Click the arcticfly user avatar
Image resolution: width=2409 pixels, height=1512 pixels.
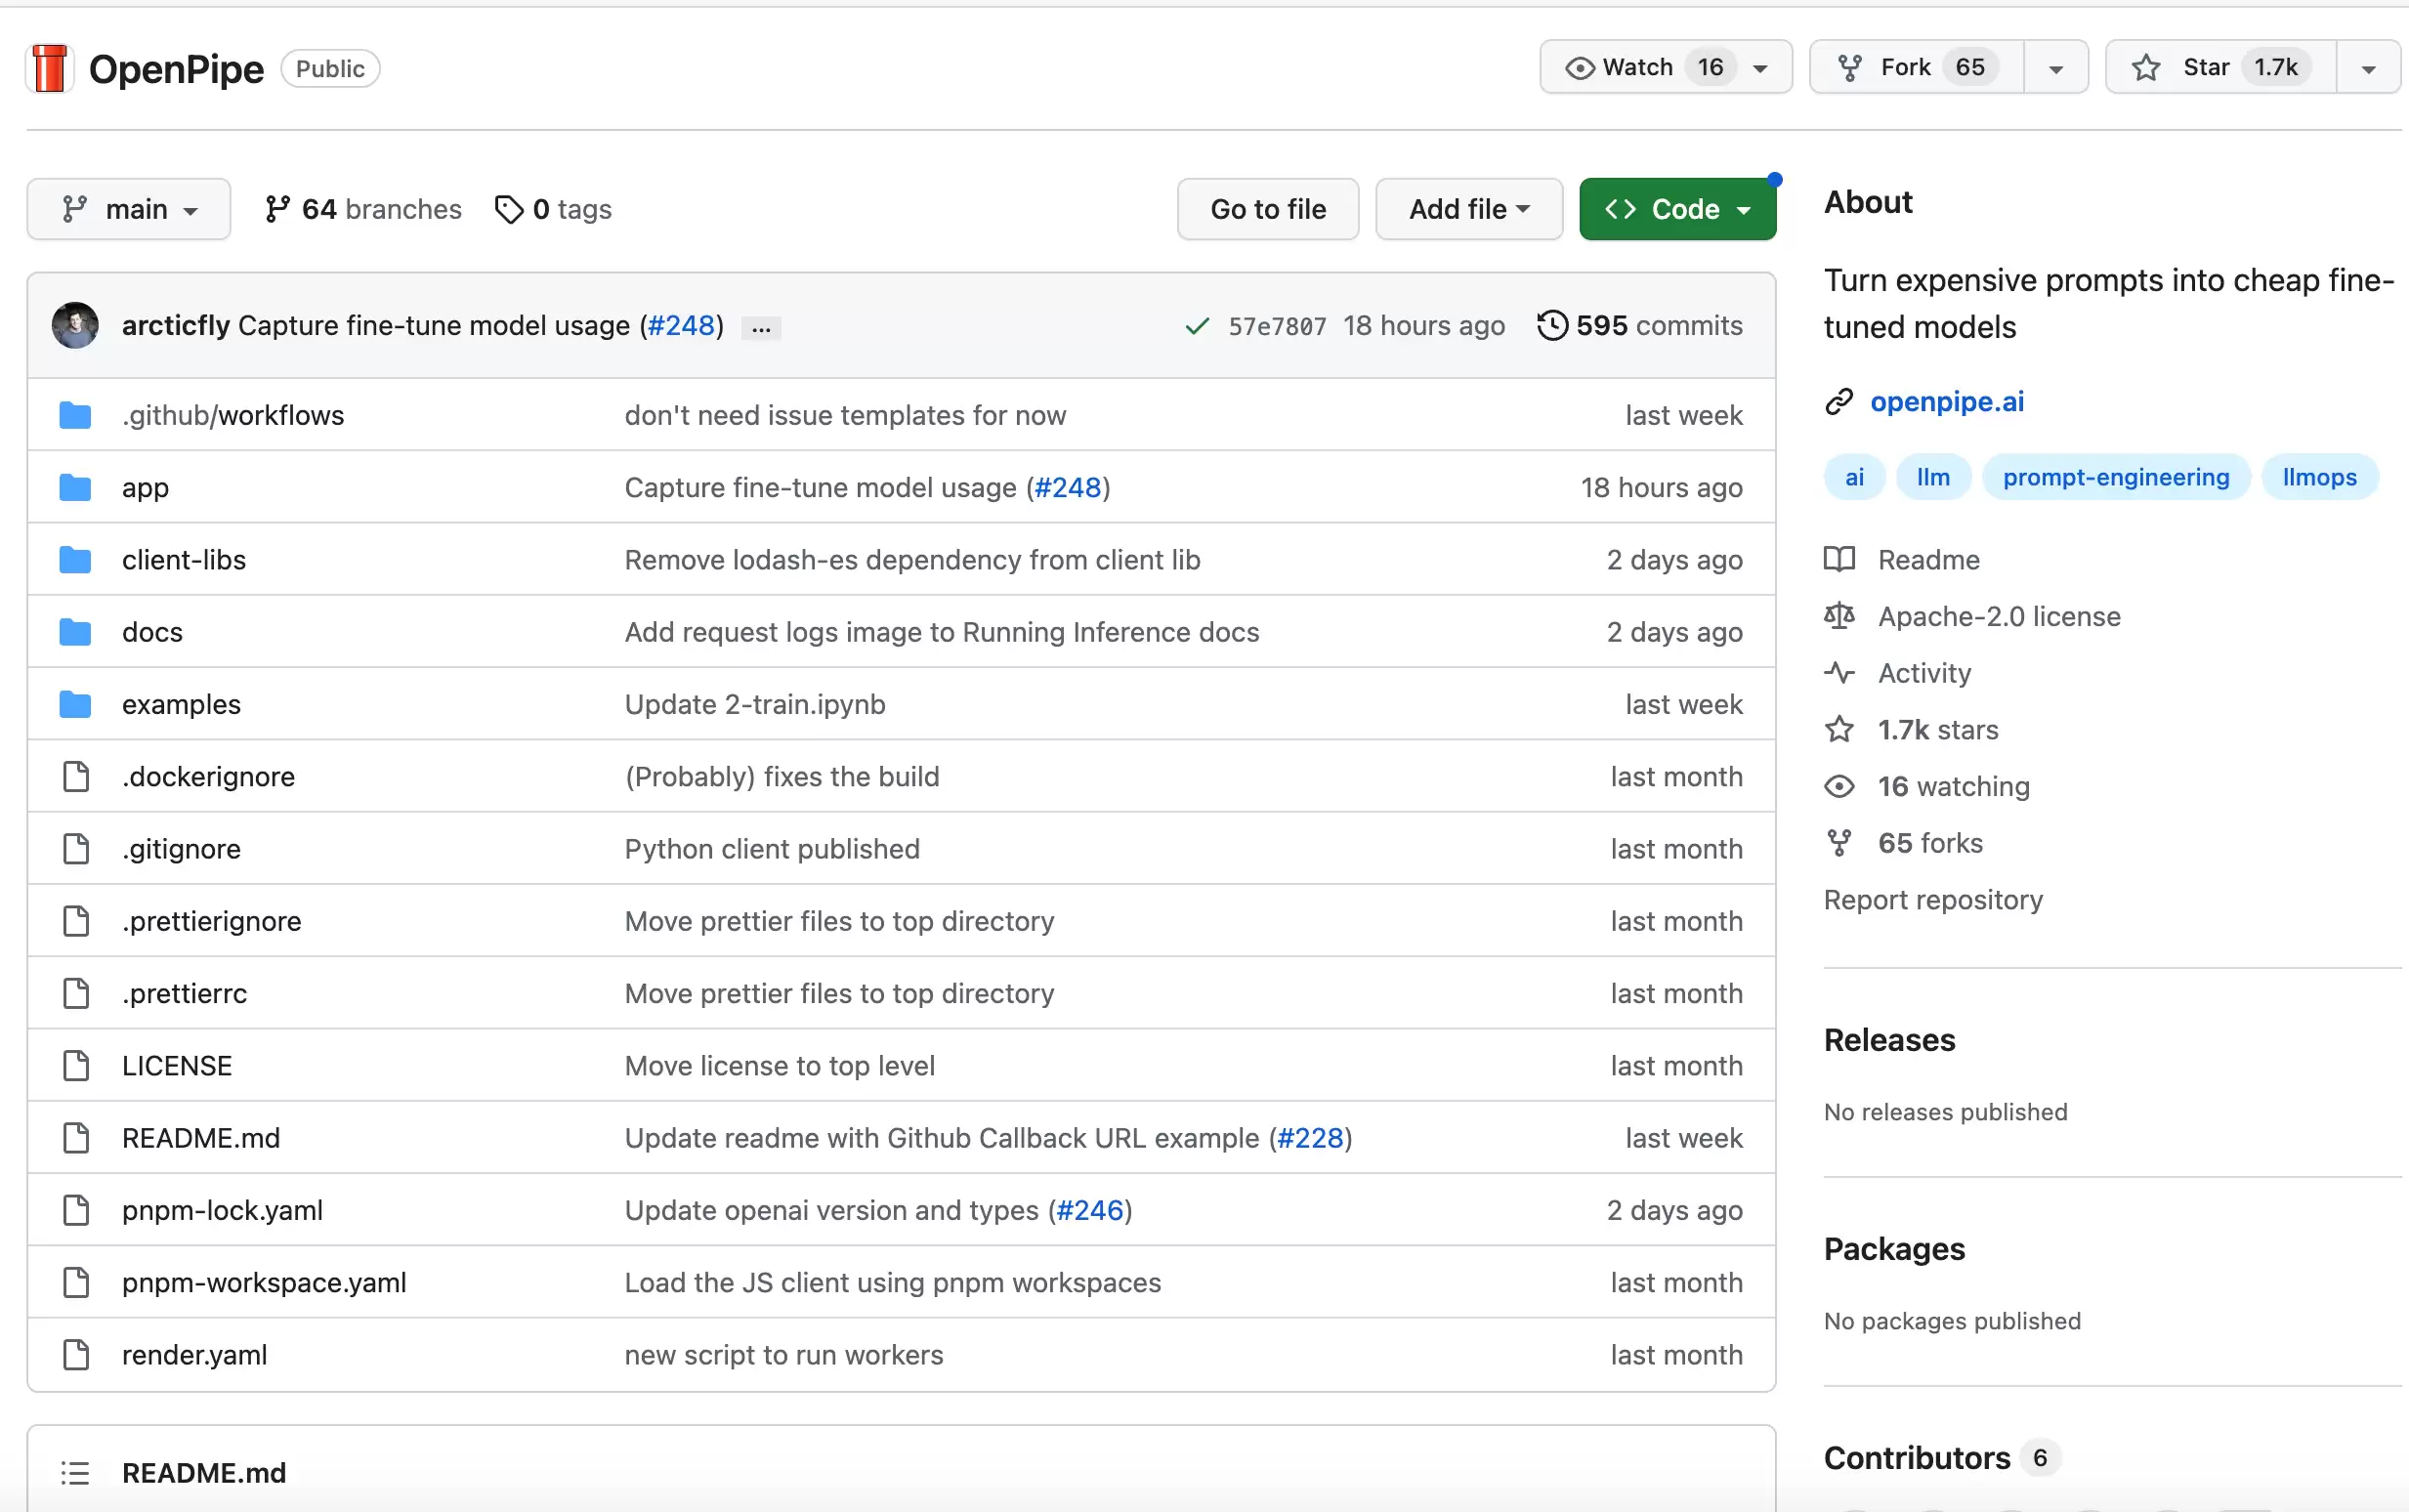click(75, 325)
